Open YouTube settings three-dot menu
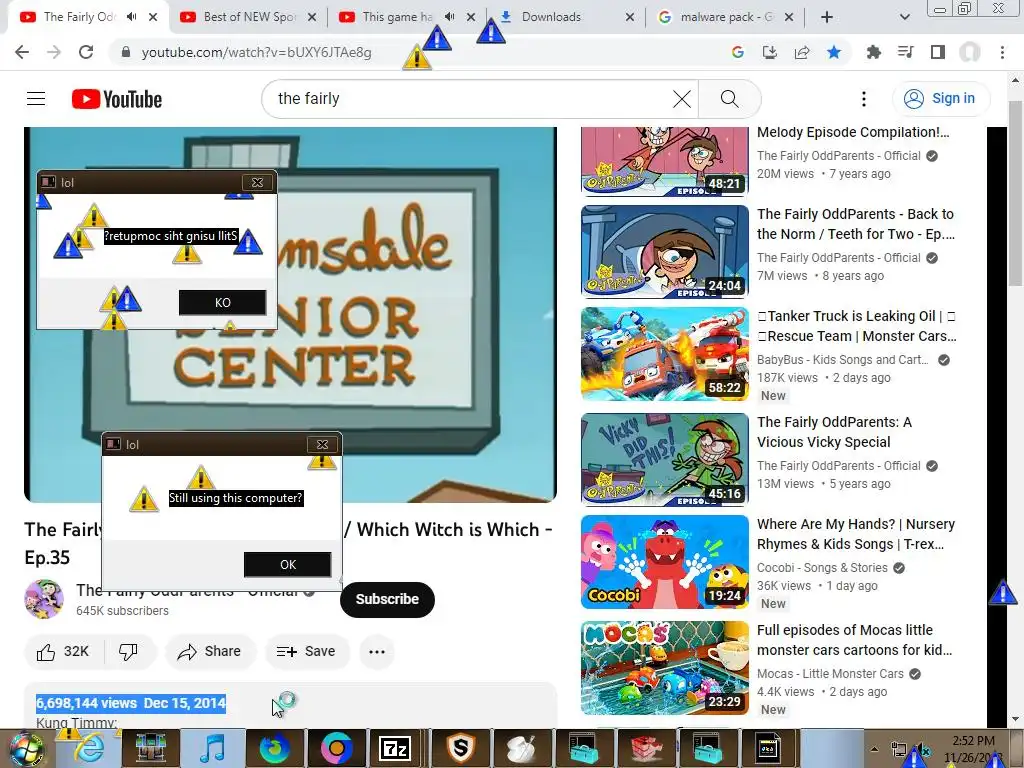The width and height of the screenshot is (1024, 768). tap(863, 99)
